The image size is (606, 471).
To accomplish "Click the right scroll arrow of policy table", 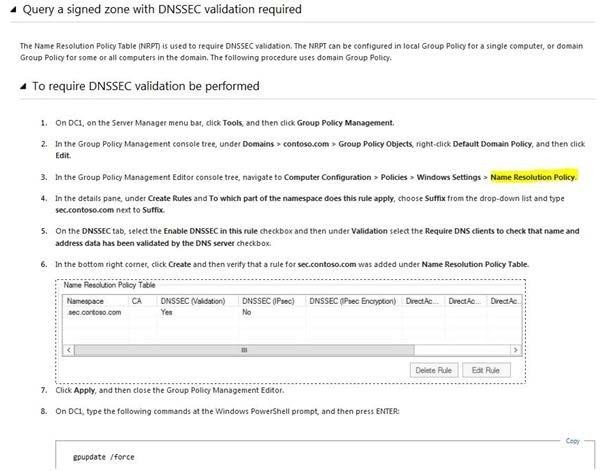I will tap(515, 350).
